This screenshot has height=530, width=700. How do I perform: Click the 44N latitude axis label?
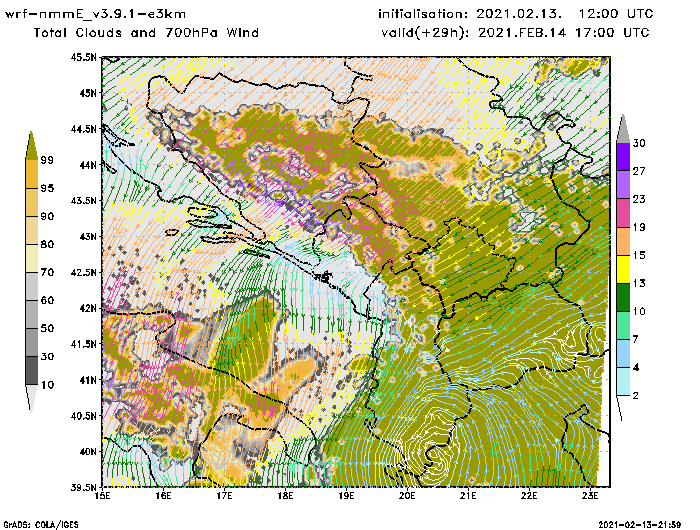(88, 165)
